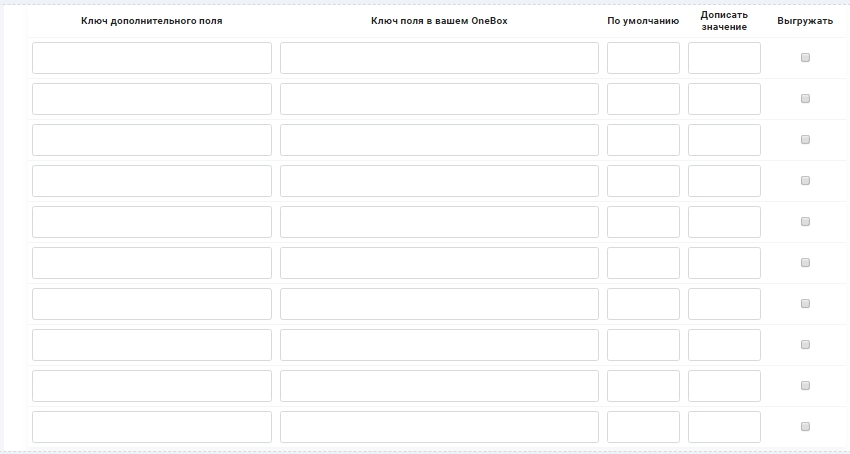Image resolution: width=850 pixels, height=454 pixels.
Task: Click ninth row Ключ поля в вашем OneBox field
Action: point(439,386)
